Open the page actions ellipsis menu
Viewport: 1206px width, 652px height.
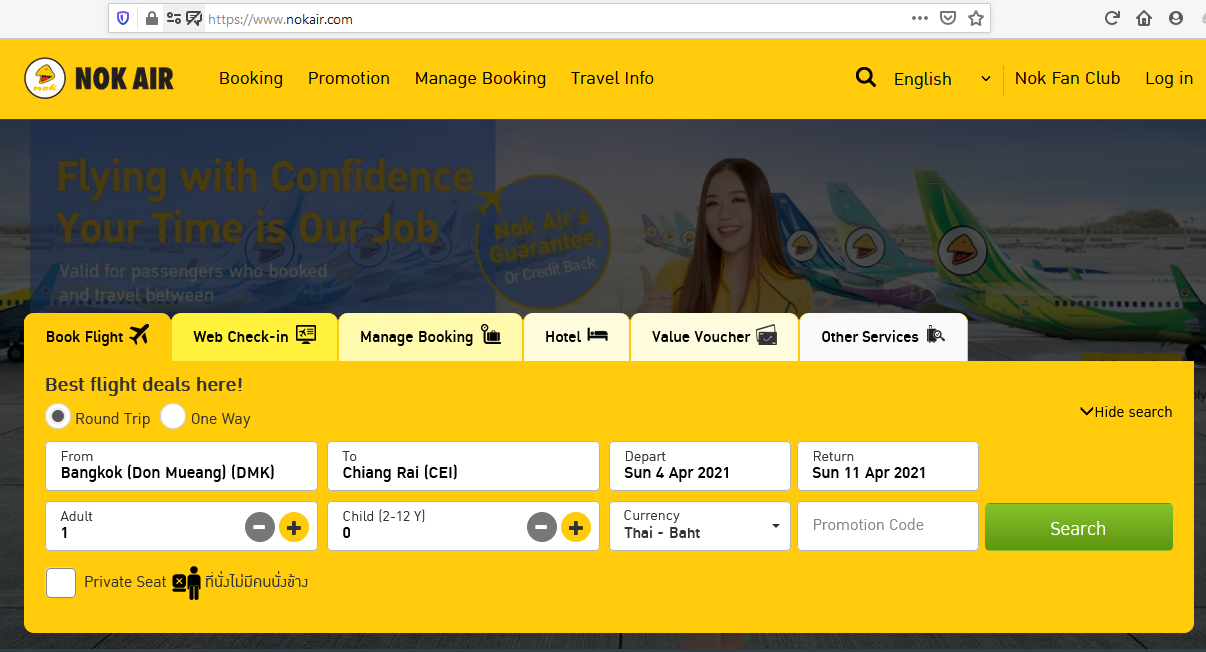[x=920, y=18]
